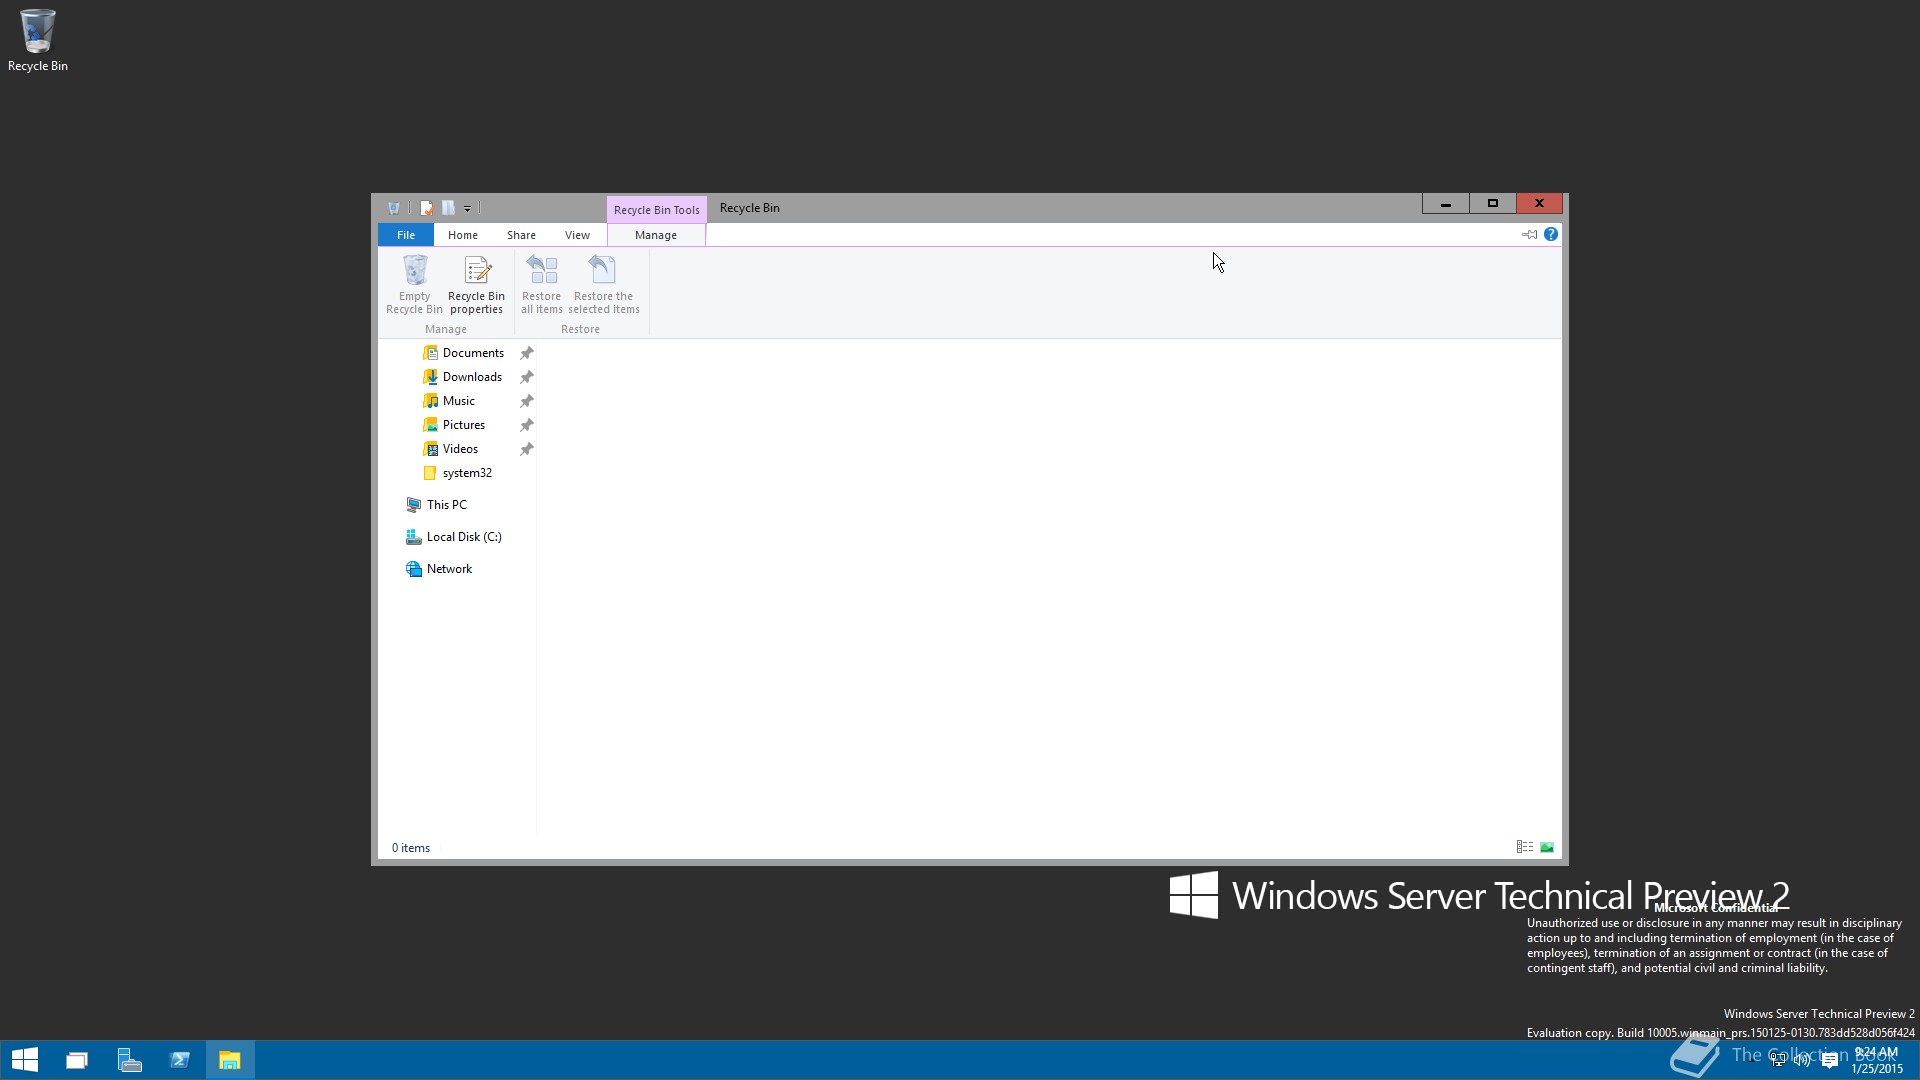This screenshot has width=1920, height=1080.
Task: Minimize the Recycle Bin window
Action: [x=1446, y=204]
